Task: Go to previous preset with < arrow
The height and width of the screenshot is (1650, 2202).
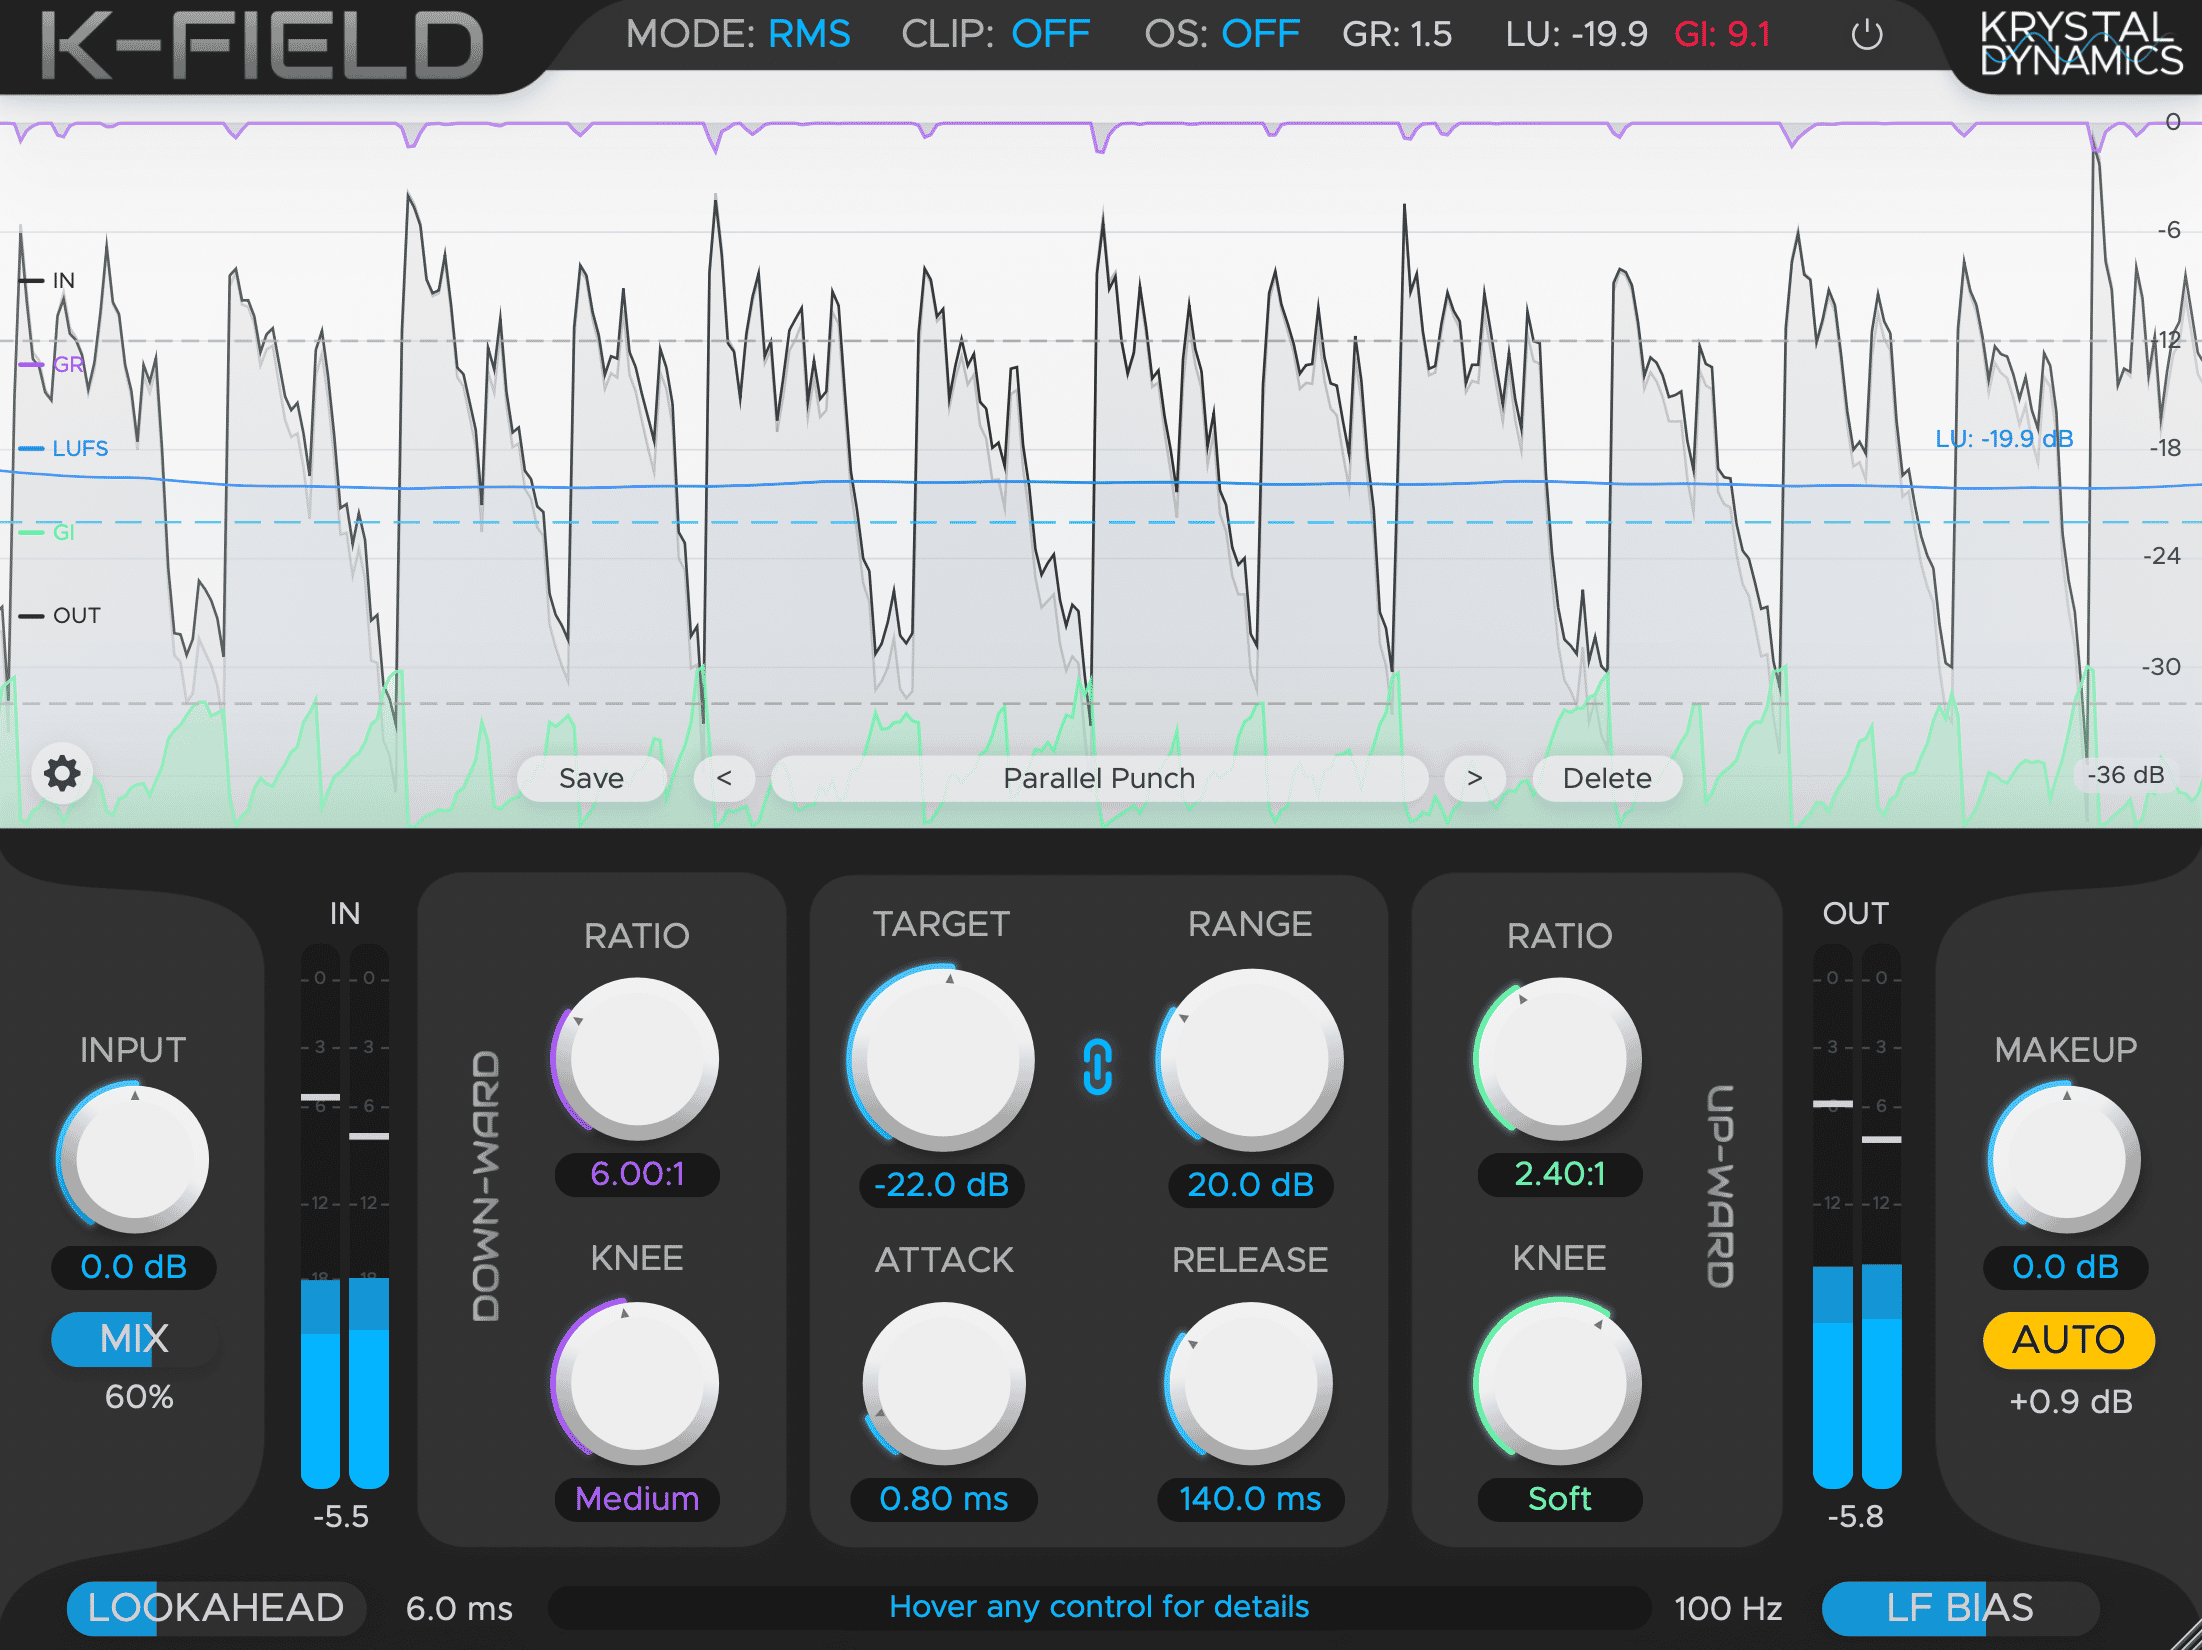Action: (724, 778)
